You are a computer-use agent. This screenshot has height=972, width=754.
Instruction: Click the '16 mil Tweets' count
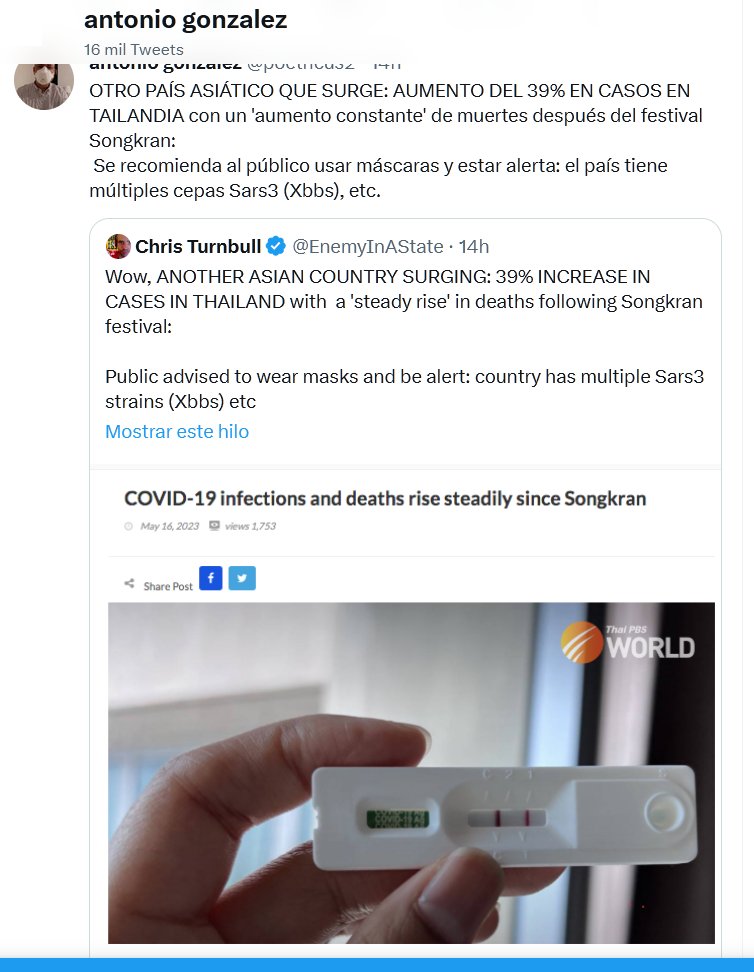point(133,49)
